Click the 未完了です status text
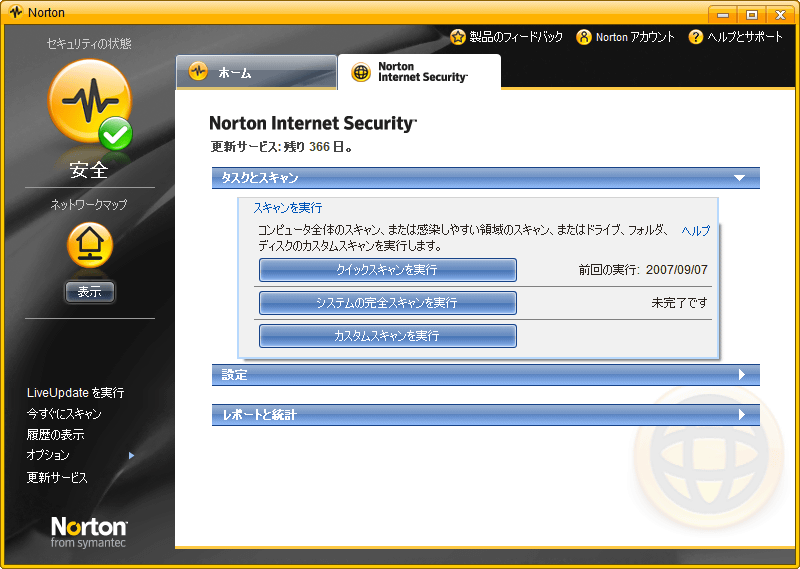 pyautogui.click(x=679, y=303)
